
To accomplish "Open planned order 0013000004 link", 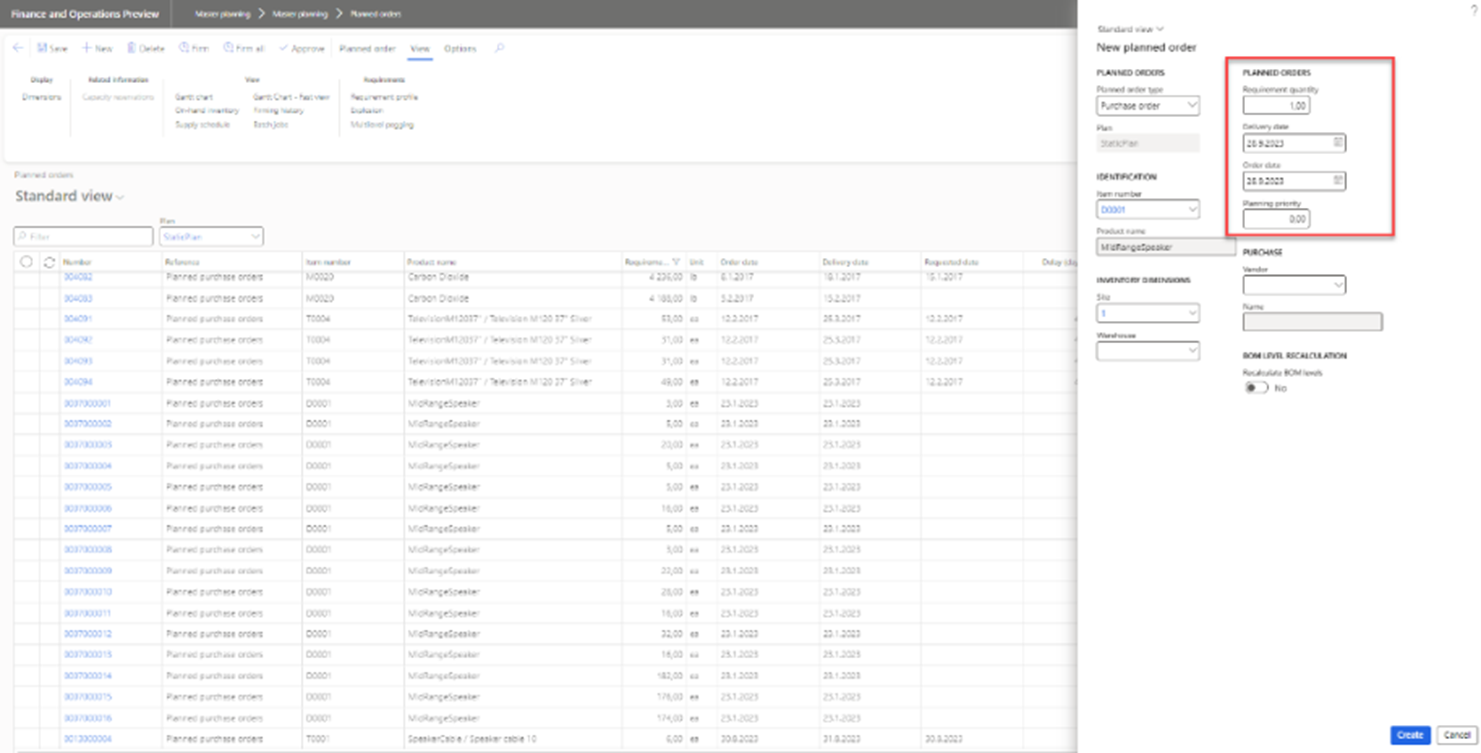I will tap(88, 739).
